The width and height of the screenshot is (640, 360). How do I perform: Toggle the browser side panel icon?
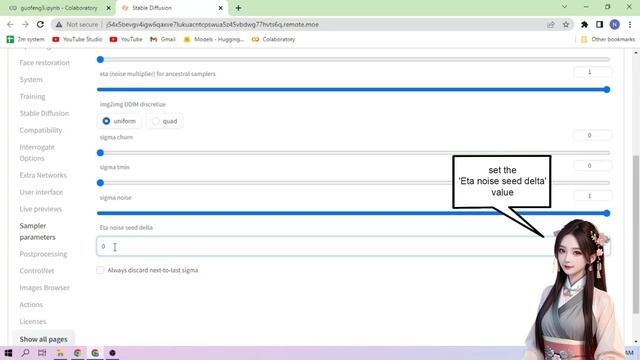coord(599,24)
